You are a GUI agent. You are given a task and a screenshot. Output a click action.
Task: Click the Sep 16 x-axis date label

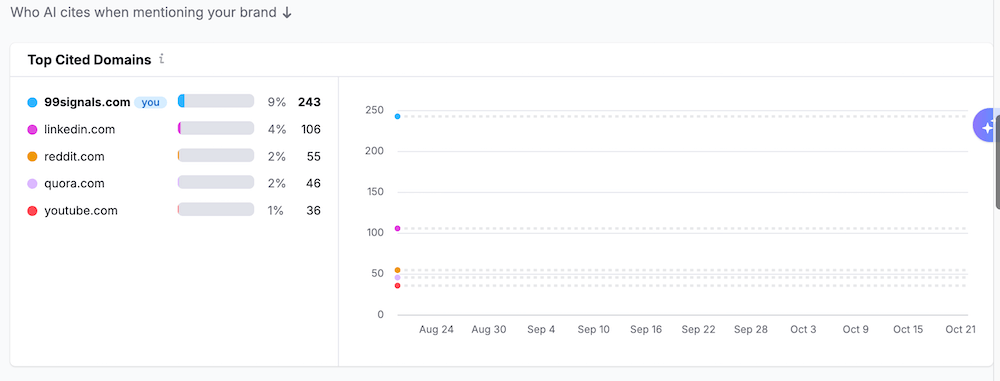click(646, 330)
